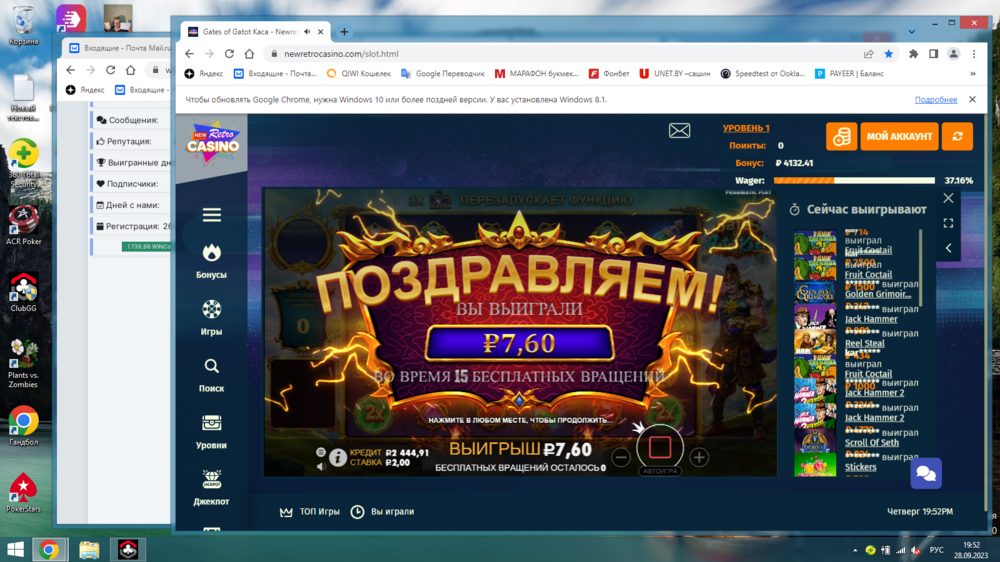Open the mail envelope messages icon
1000x562 pixels.
click(x=679, y=131)
